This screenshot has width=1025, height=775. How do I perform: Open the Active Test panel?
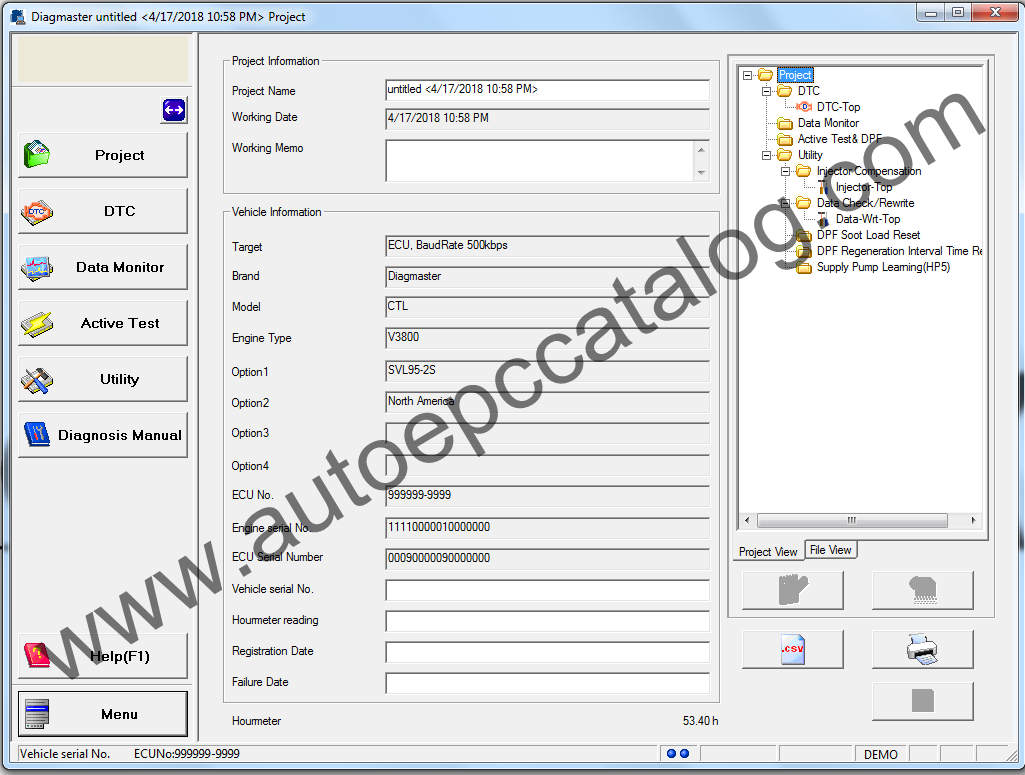(x=102, y=322)
